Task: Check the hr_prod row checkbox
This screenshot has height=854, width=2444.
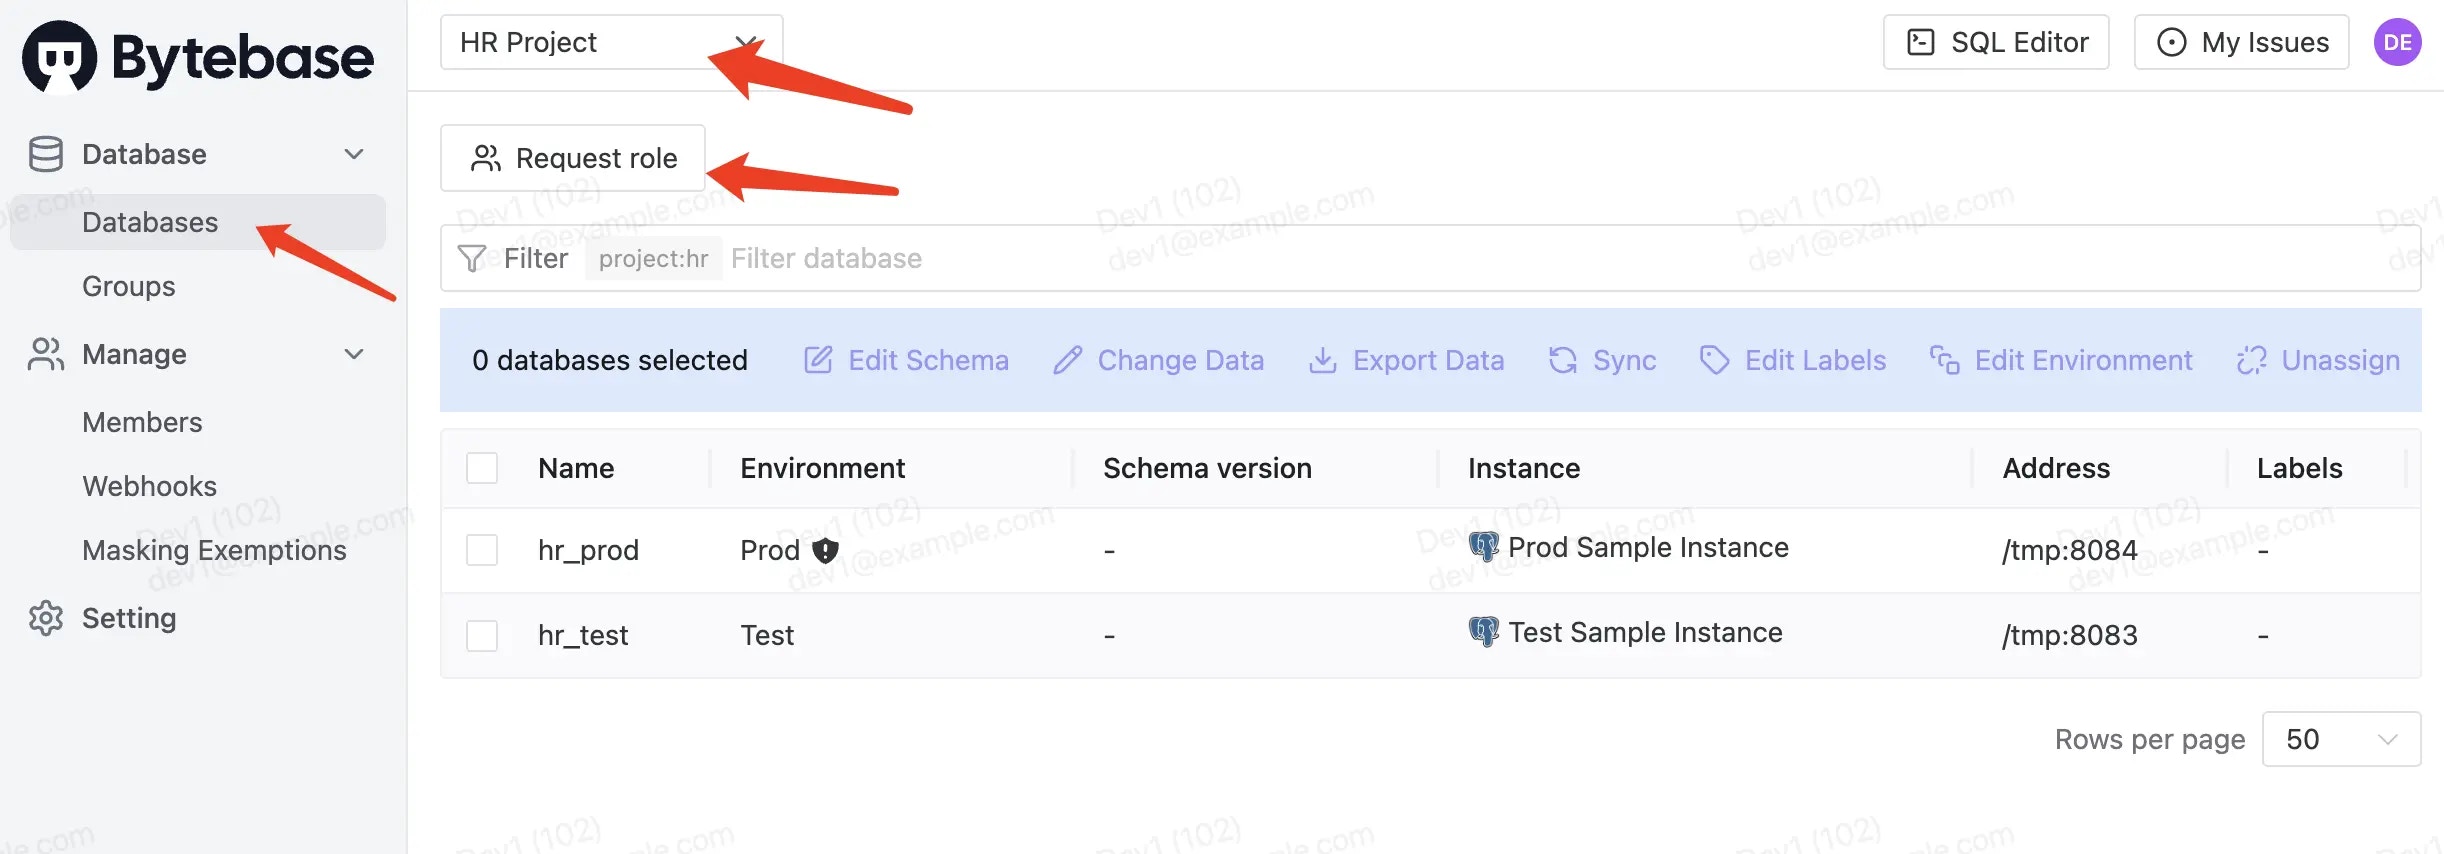Action: 482,549
